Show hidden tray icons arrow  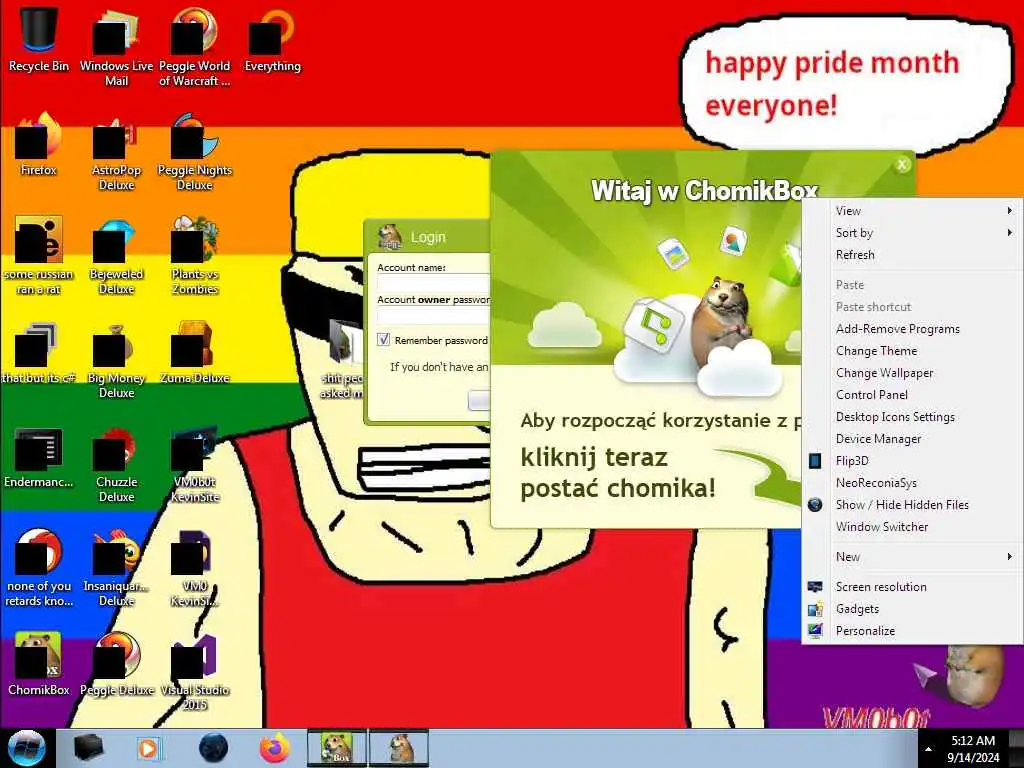928,749
